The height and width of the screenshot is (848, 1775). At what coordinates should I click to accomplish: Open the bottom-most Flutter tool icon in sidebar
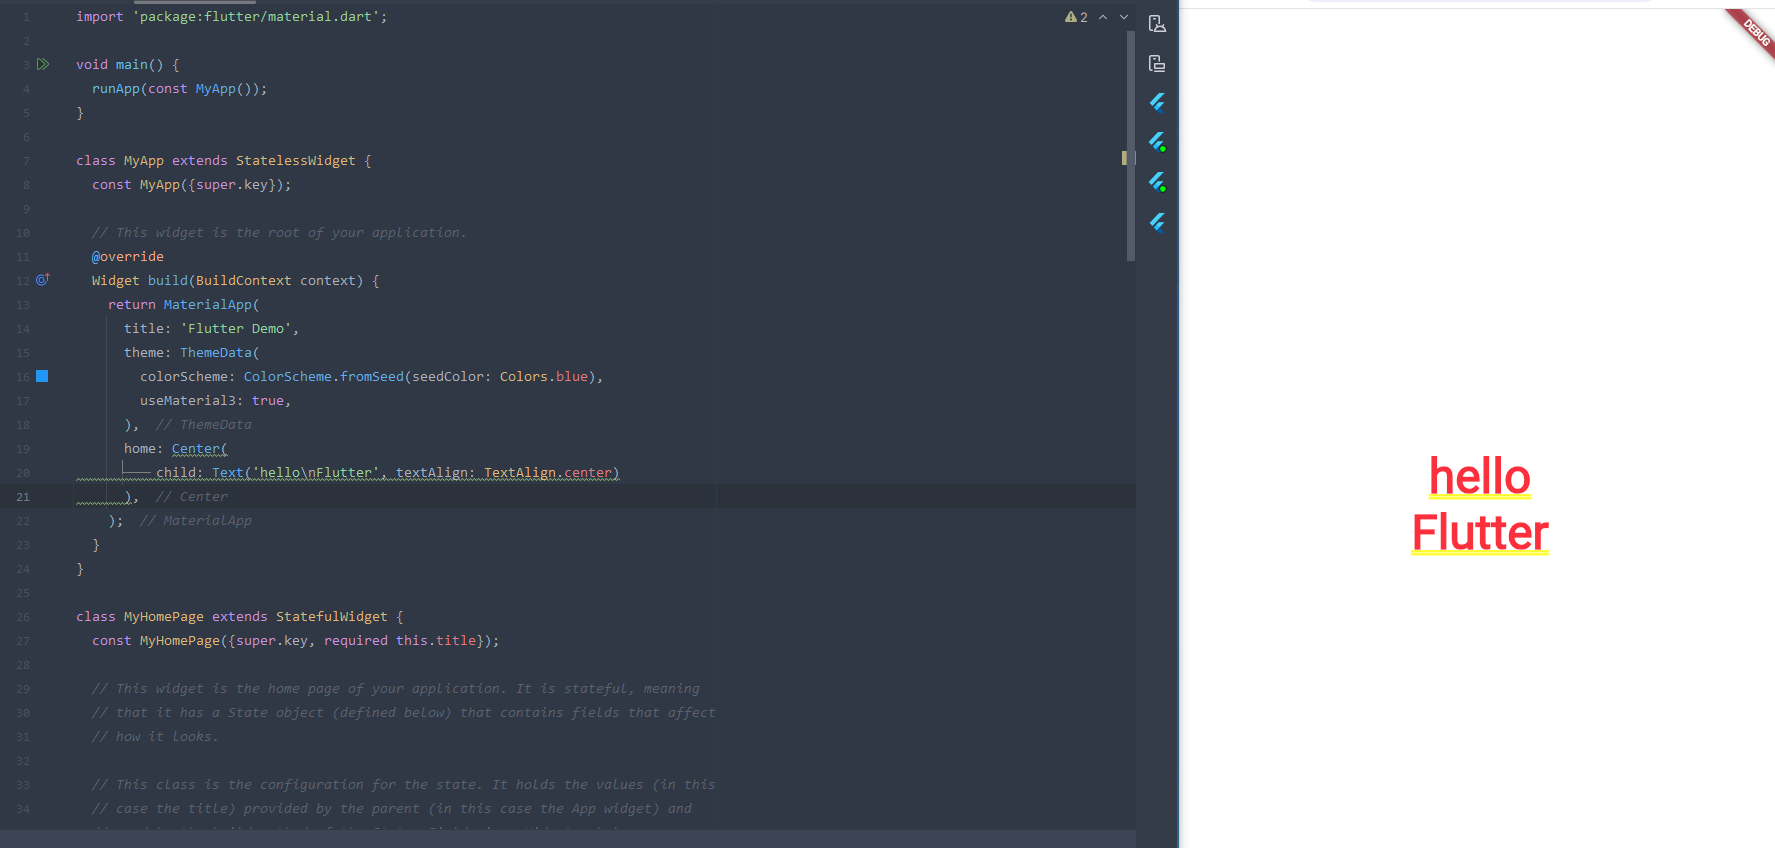click(x=1157, y=222)
